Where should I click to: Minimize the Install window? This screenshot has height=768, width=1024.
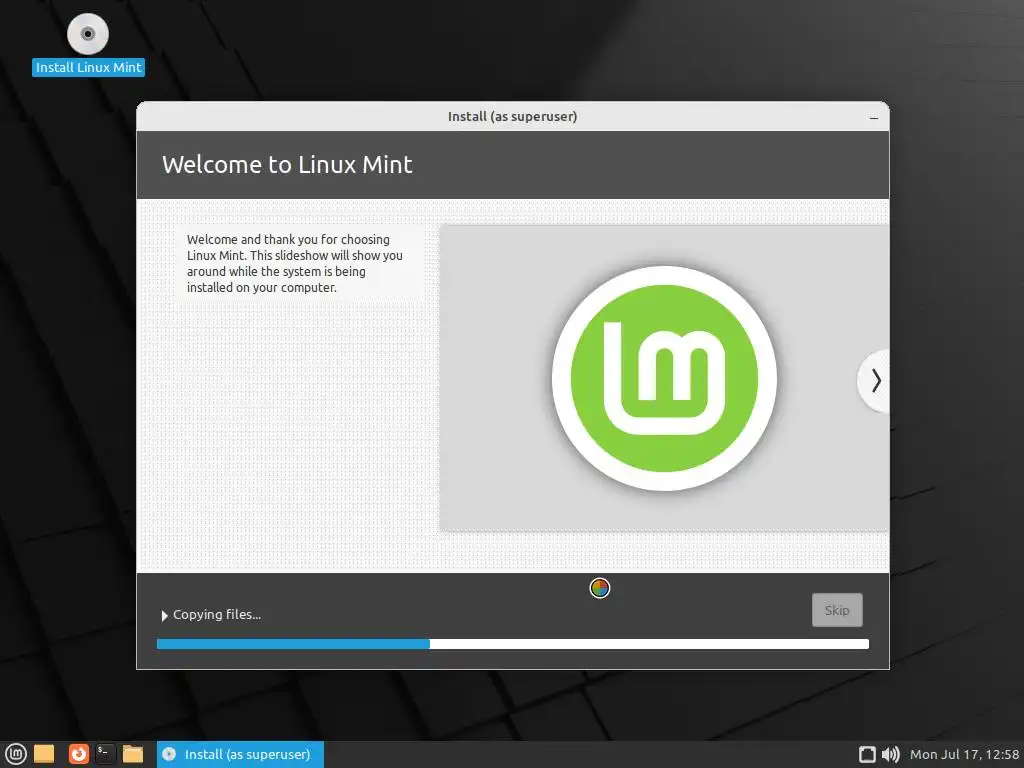pyautogui.click(x=874, y=118)
